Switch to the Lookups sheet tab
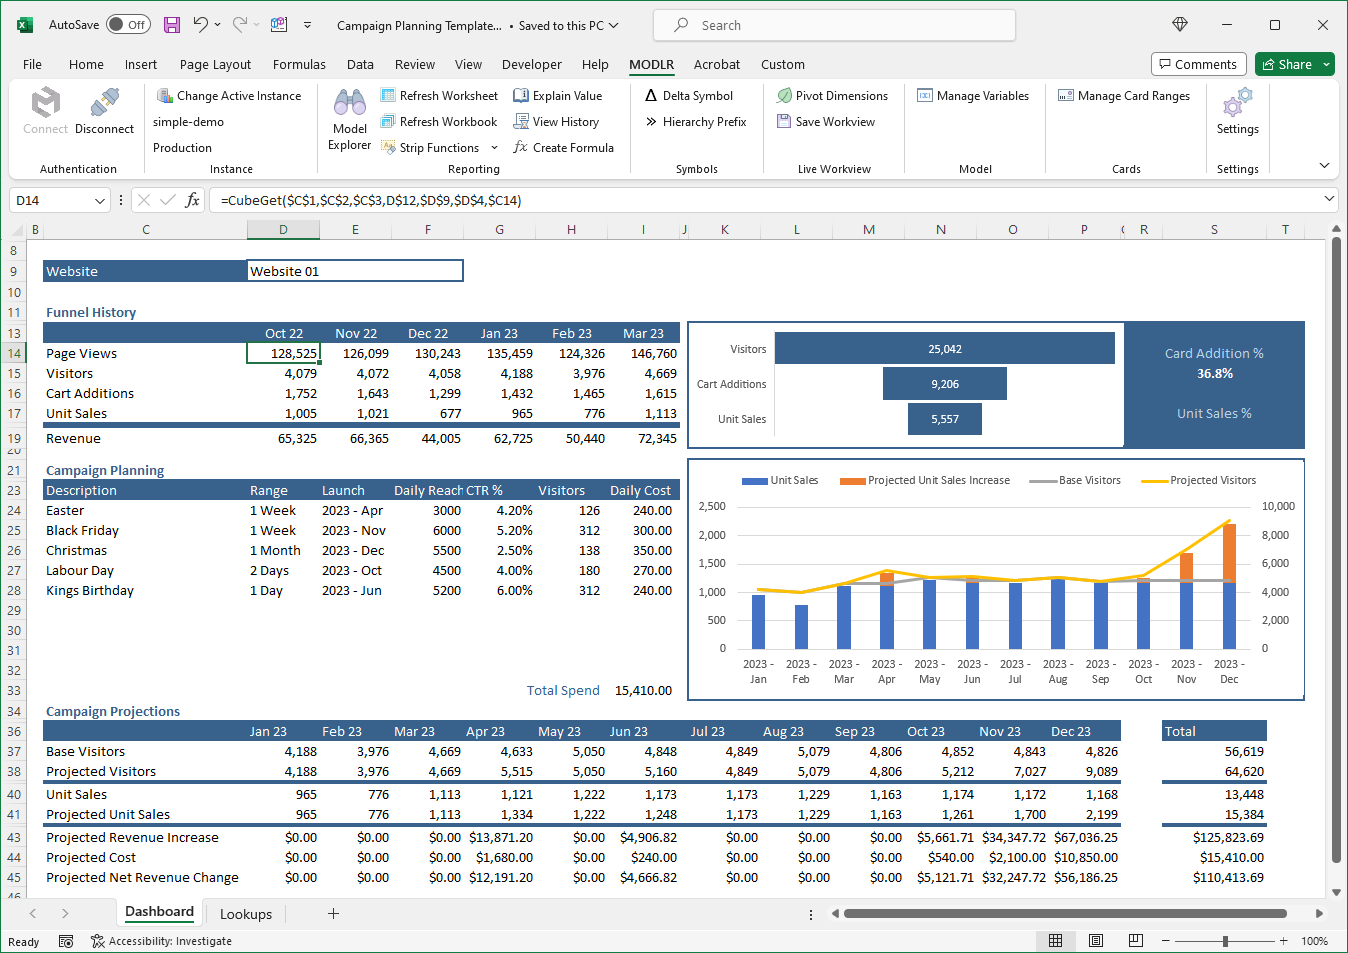The height and width of the screenshot is (953, 1348). [x=245, y=913]
